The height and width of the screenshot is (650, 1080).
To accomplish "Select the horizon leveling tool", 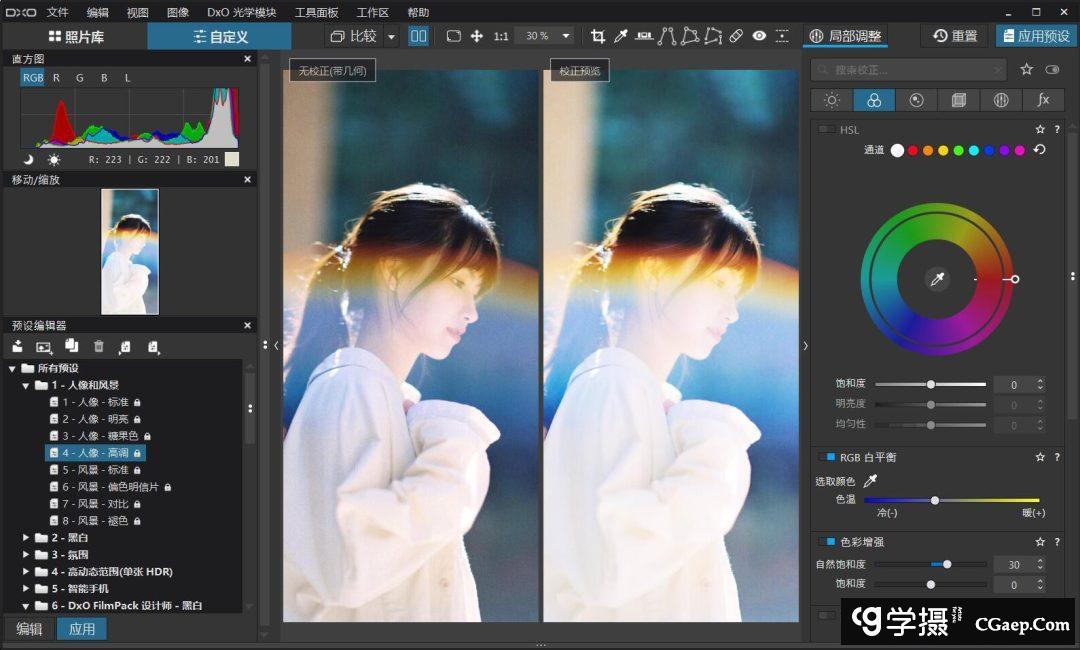I will tap(644, 36).
